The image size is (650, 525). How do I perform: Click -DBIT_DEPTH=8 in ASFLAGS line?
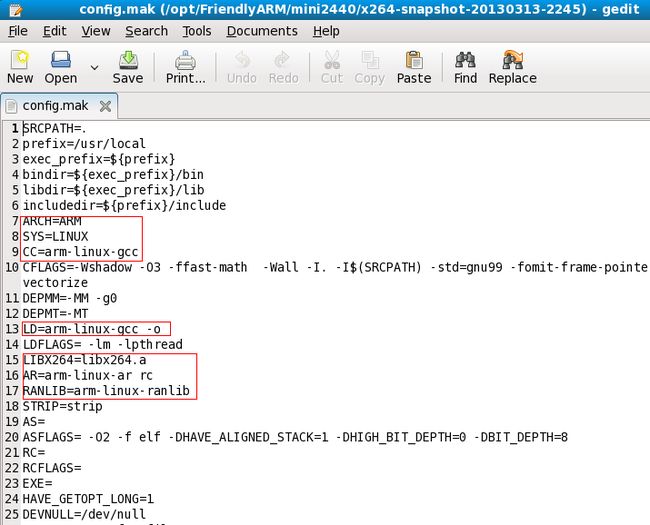[521, 437]
